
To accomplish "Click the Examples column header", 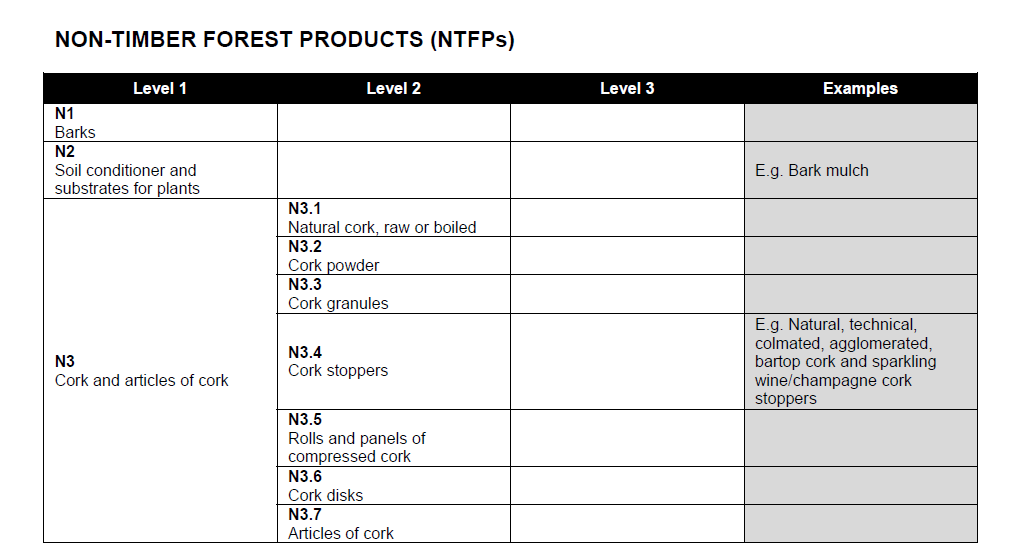I will pos(860,88).
